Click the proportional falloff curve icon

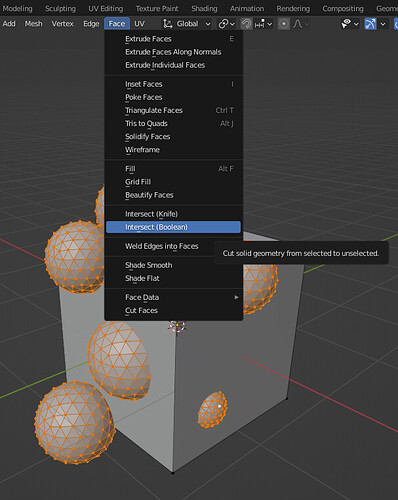[298, 24]
